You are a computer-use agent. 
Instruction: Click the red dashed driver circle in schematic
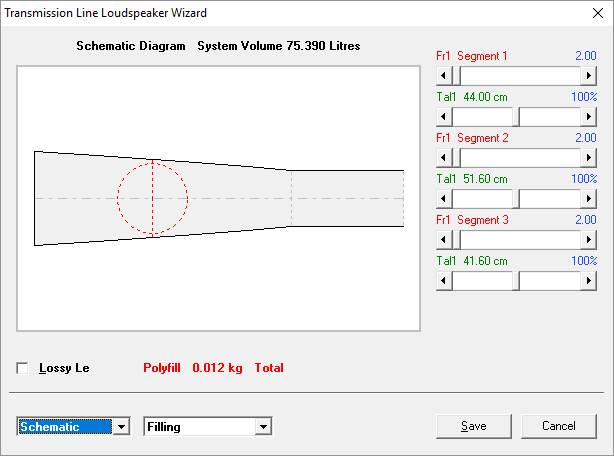point(152,198)
